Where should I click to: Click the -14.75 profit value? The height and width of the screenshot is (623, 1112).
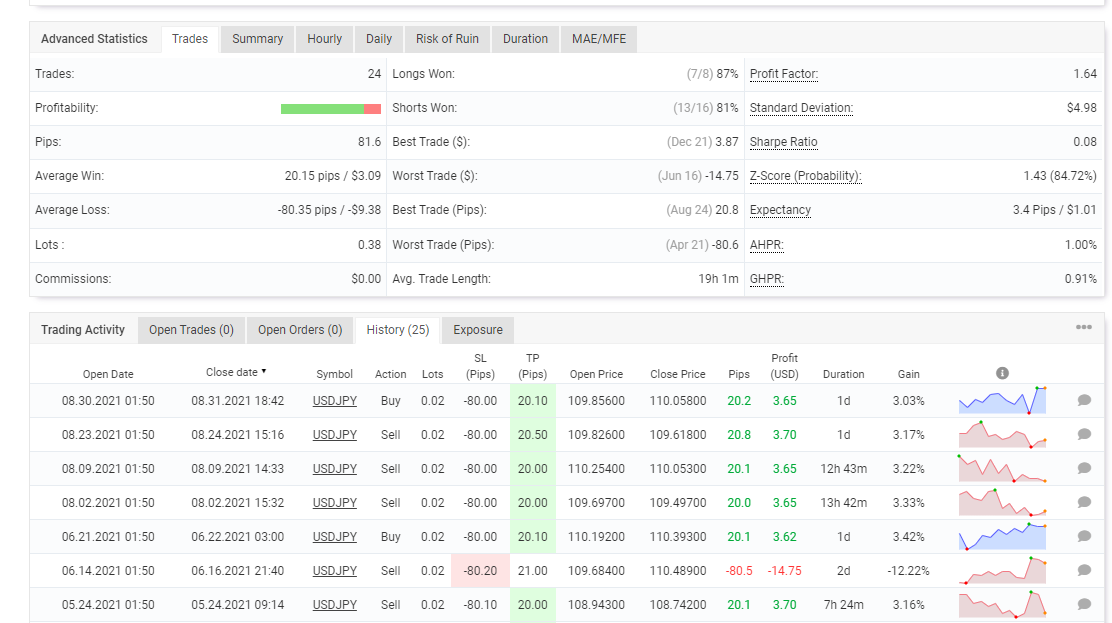784,571
